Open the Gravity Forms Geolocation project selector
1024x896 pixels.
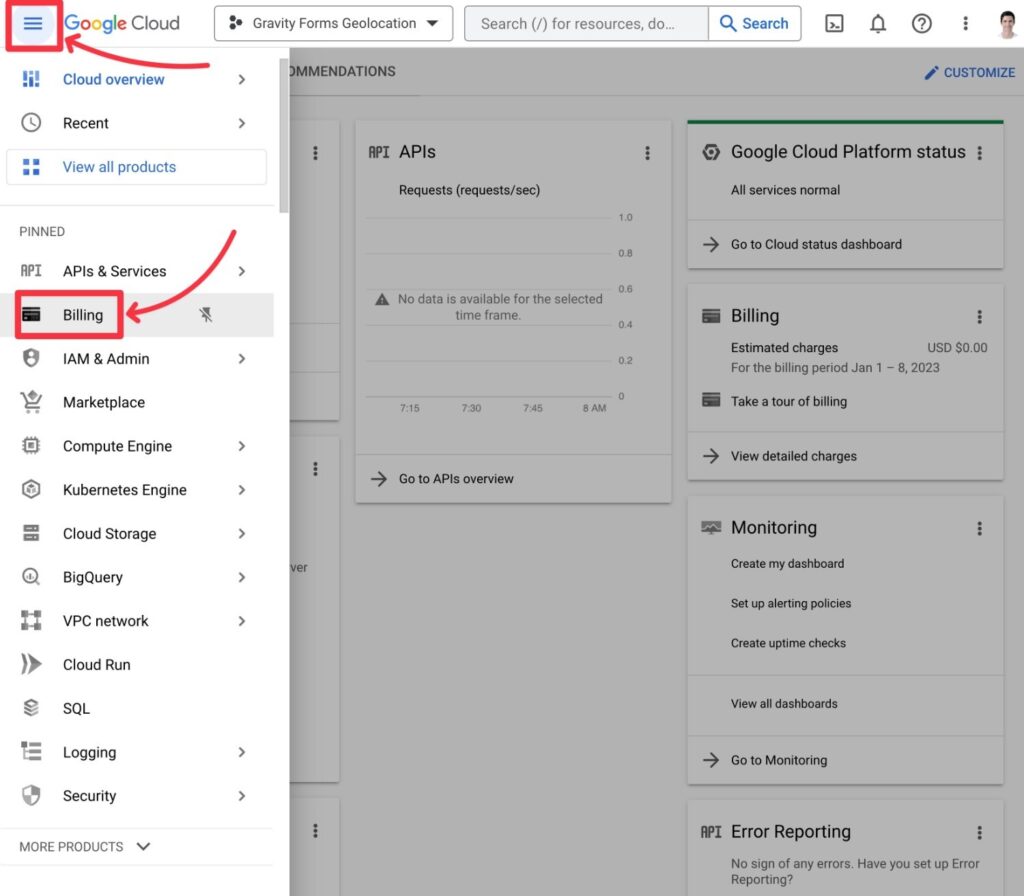point(332,22)
